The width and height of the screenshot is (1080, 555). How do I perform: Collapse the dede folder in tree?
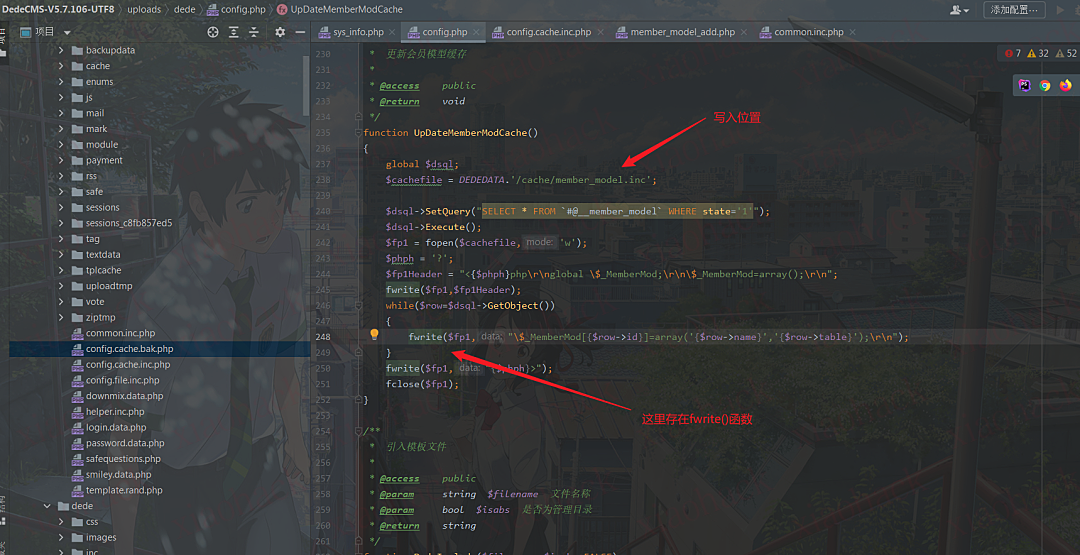point(47,506)
